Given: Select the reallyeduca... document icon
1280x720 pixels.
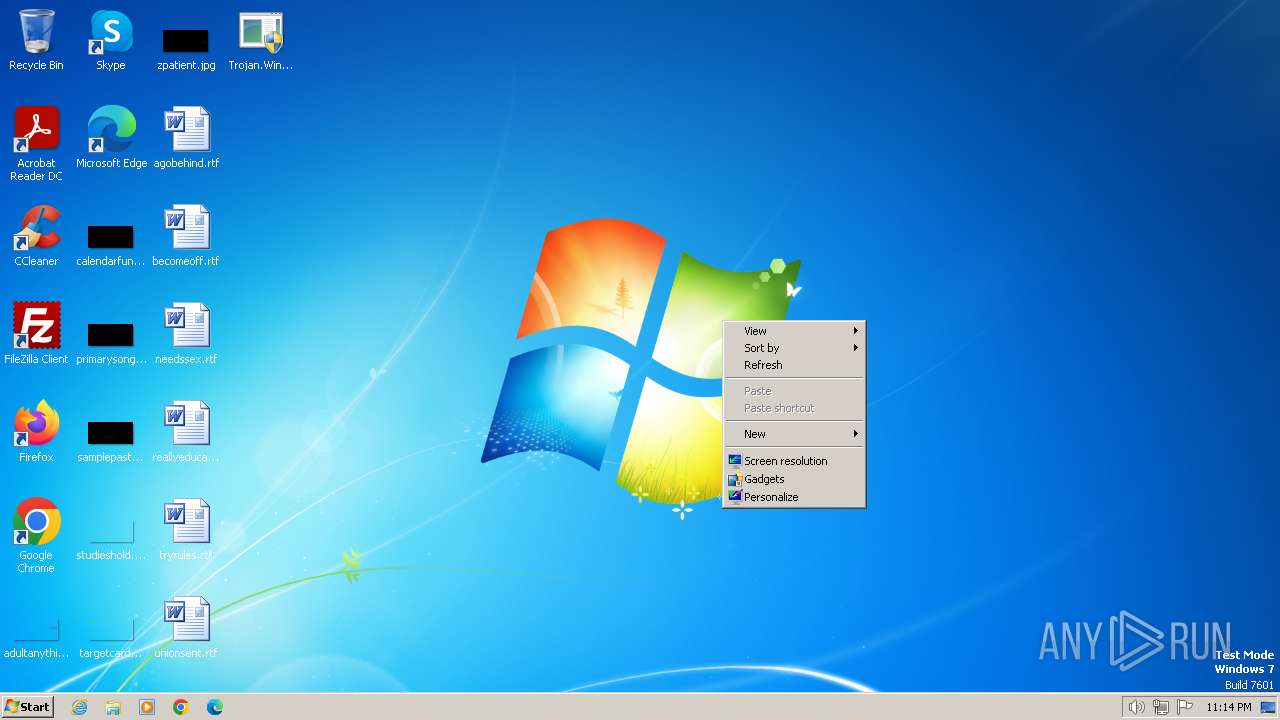Looking at the screenshot, I should point(186,432).
